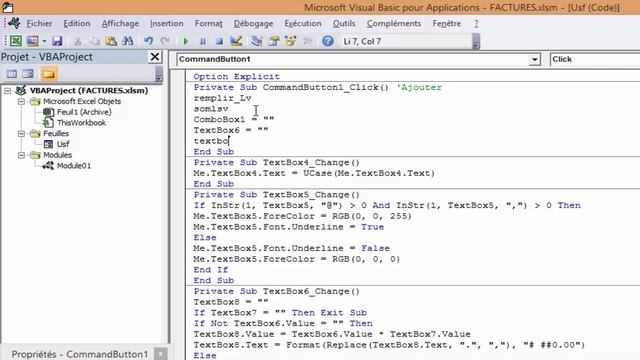640x360 pixels.
Task: Open the Compléments menu
Action: [393, 24]
